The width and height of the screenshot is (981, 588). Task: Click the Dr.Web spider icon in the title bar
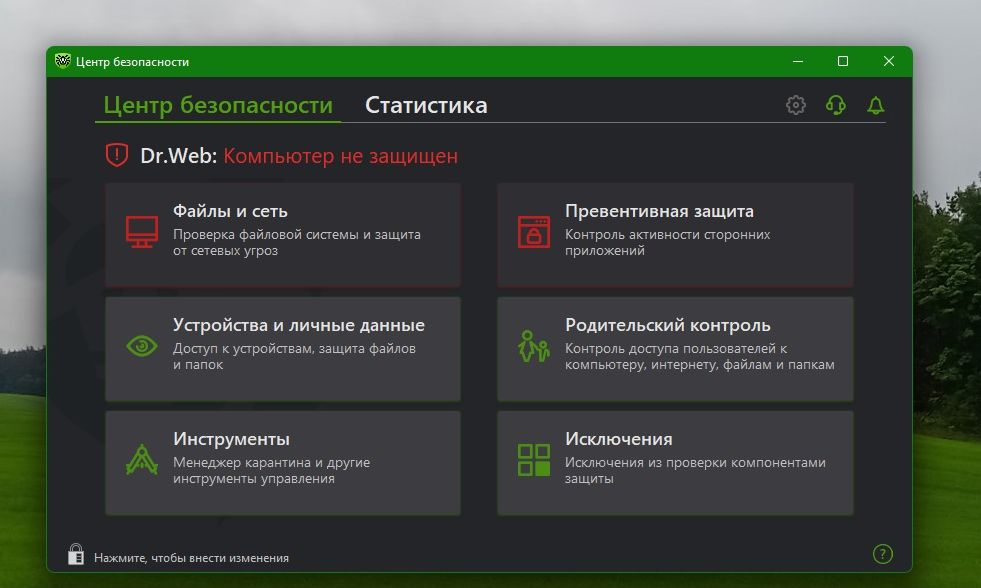point(63,61)
